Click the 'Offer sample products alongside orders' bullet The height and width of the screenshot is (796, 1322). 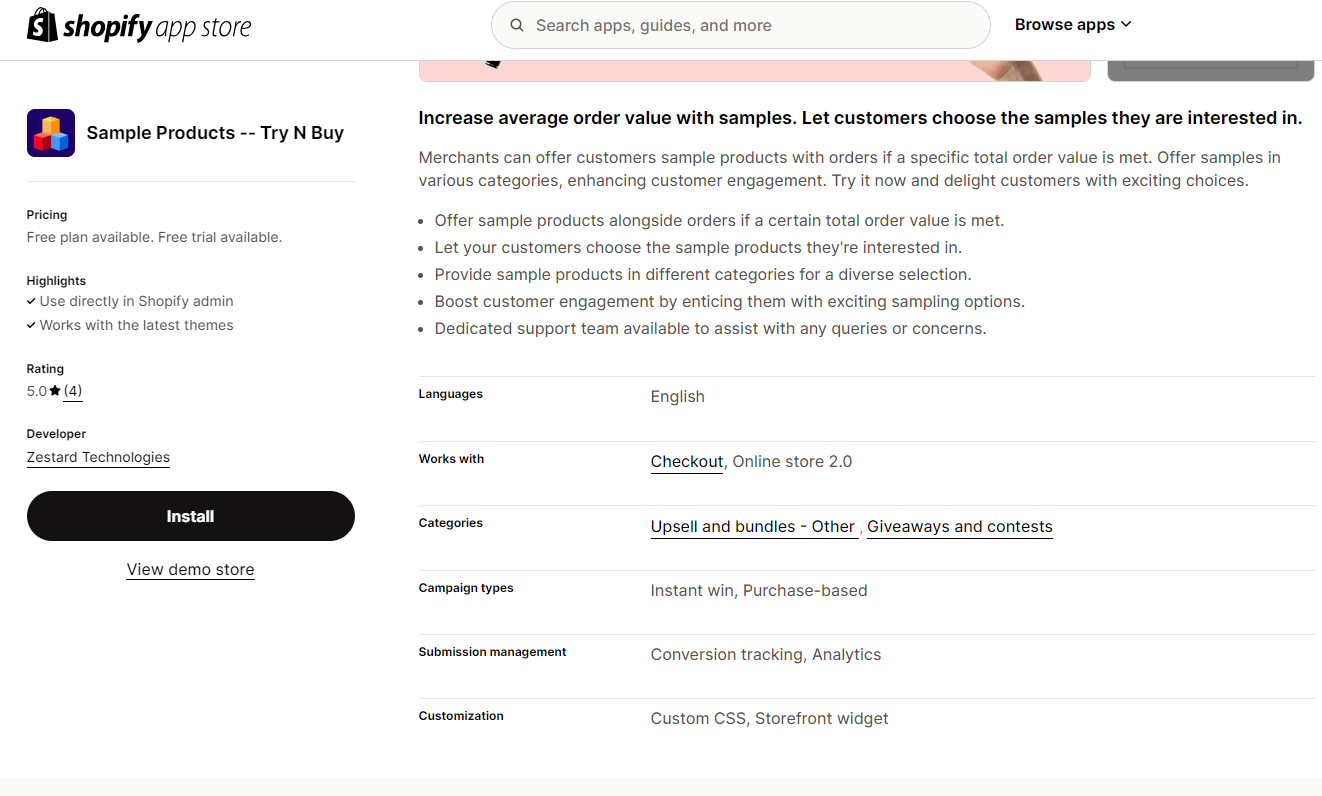point(719,221)
